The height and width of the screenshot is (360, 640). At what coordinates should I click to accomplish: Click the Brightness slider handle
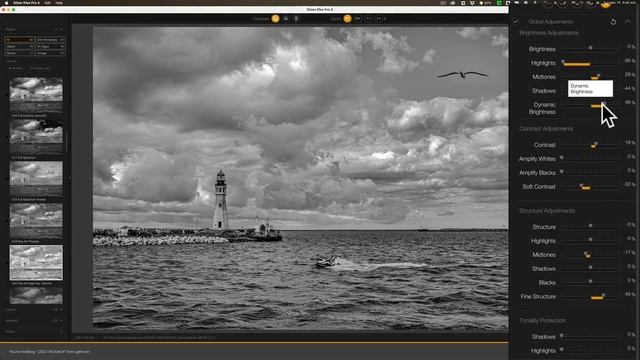coord(590,48)
